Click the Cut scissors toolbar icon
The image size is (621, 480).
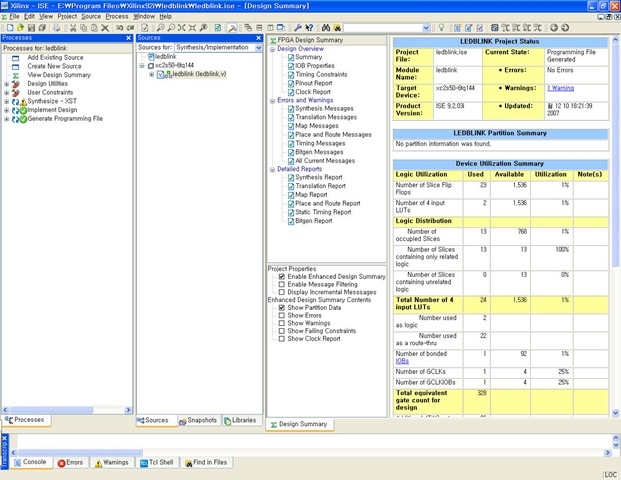click(73, 27)
